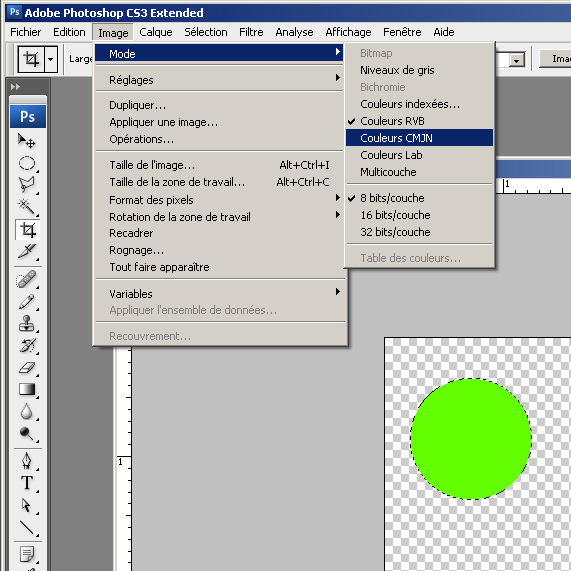Choose Multicouche mode

pyautogui.click(x=419, y=172)
